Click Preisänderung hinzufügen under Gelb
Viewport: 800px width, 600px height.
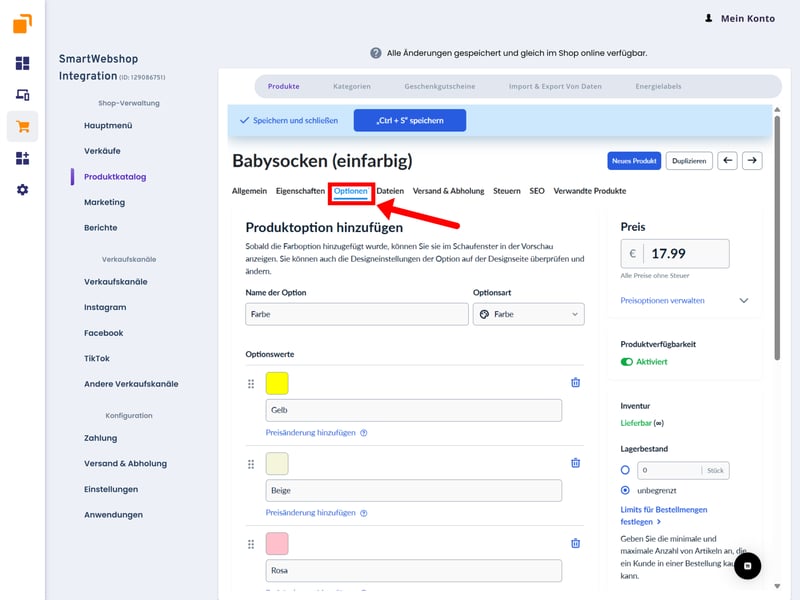pos(311,433)
